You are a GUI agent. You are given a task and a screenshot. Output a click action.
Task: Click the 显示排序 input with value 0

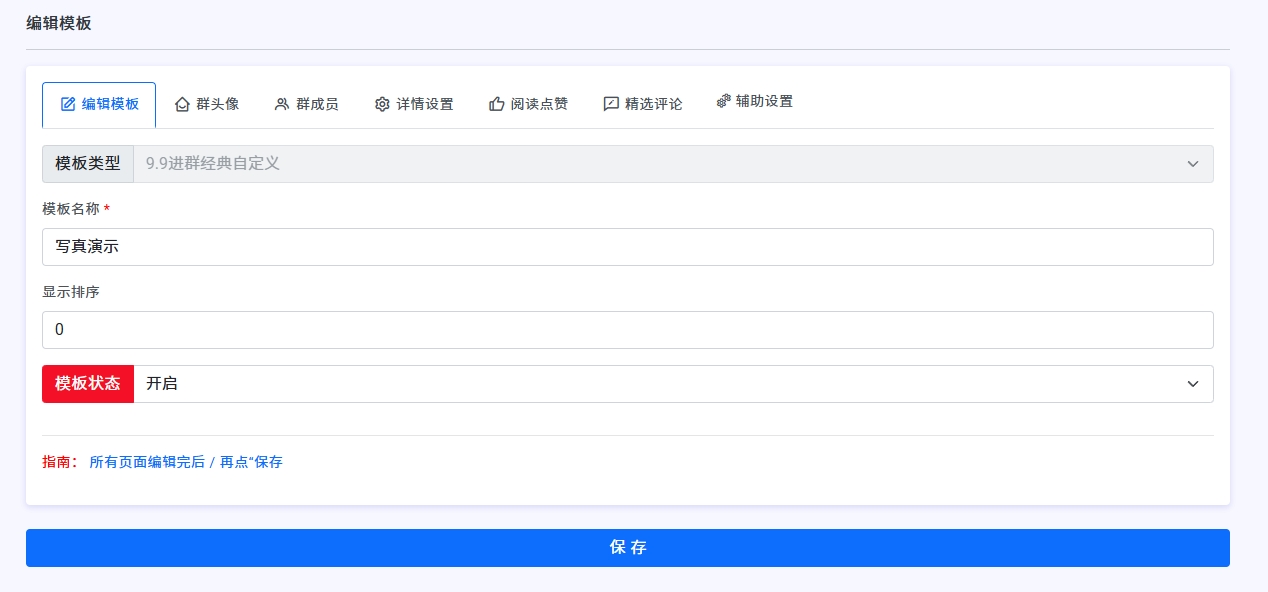(x=627, y=330)
